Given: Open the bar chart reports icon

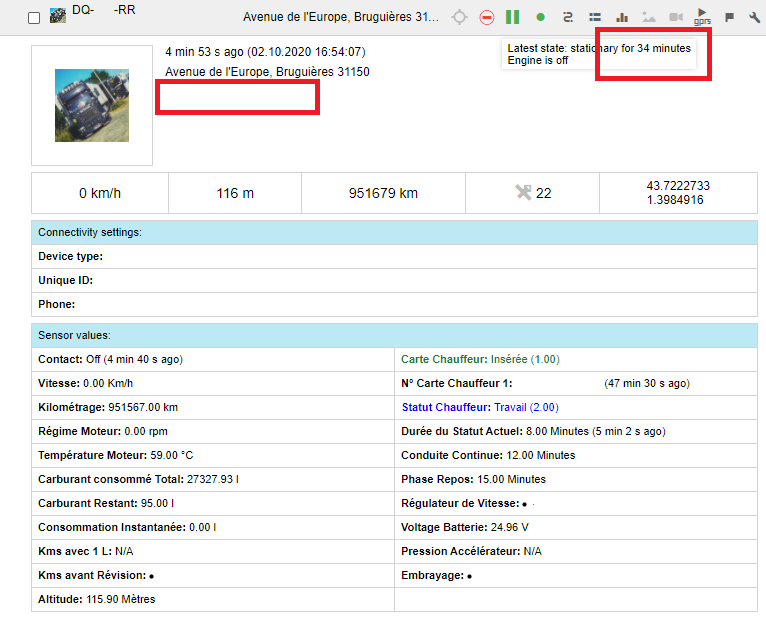Looking at the screenshot, I should click(x=622, y=17).
